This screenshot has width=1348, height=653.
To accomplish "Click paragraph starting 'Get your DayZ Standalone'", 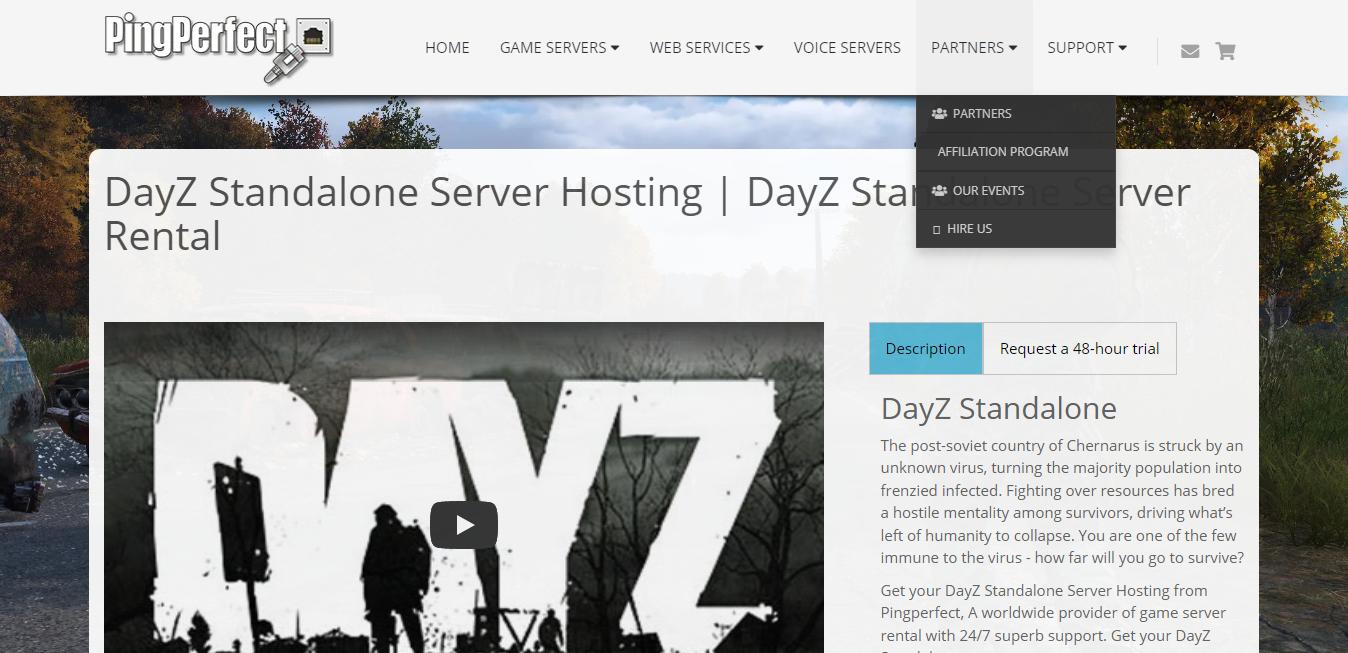I will (1054, 618).
